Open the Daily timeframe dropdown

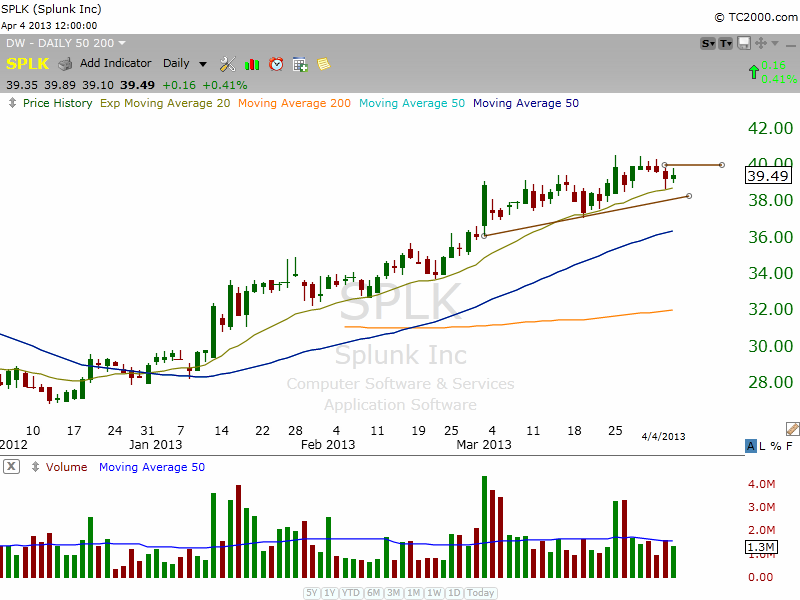(185, 63)
